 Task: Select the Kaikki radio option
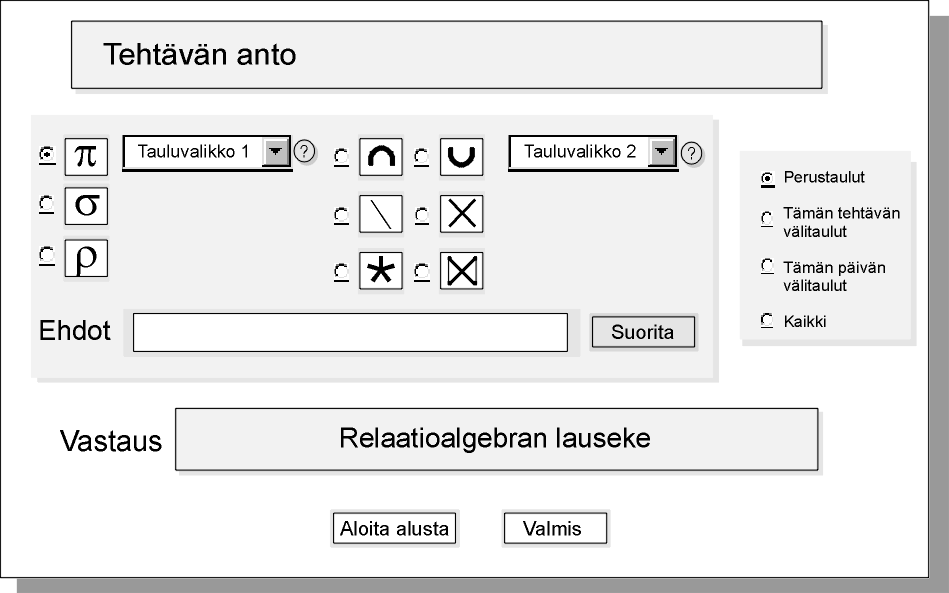coord(767,320)
